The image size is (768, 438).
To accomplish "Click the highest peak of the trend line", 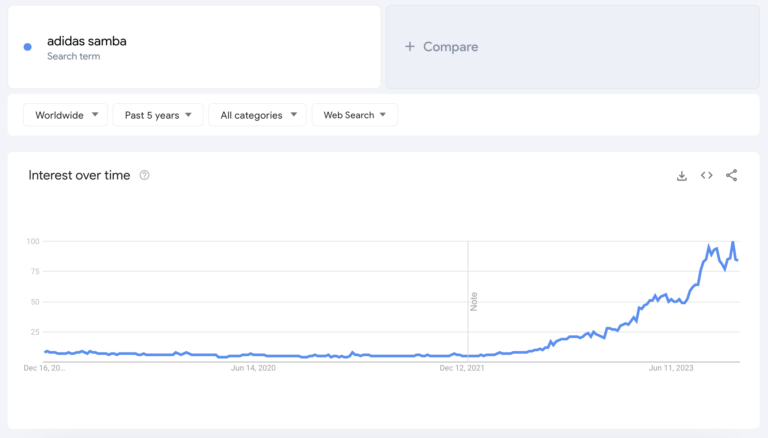I will pos(733,243).
